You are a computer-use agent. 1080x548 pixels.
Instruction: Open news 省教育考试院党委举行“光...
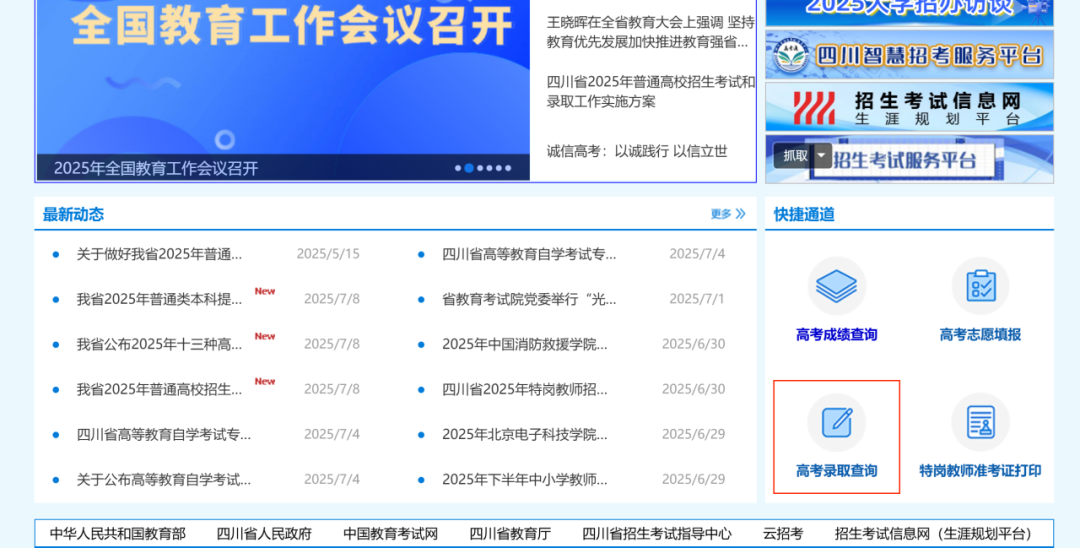pos(529,299)
